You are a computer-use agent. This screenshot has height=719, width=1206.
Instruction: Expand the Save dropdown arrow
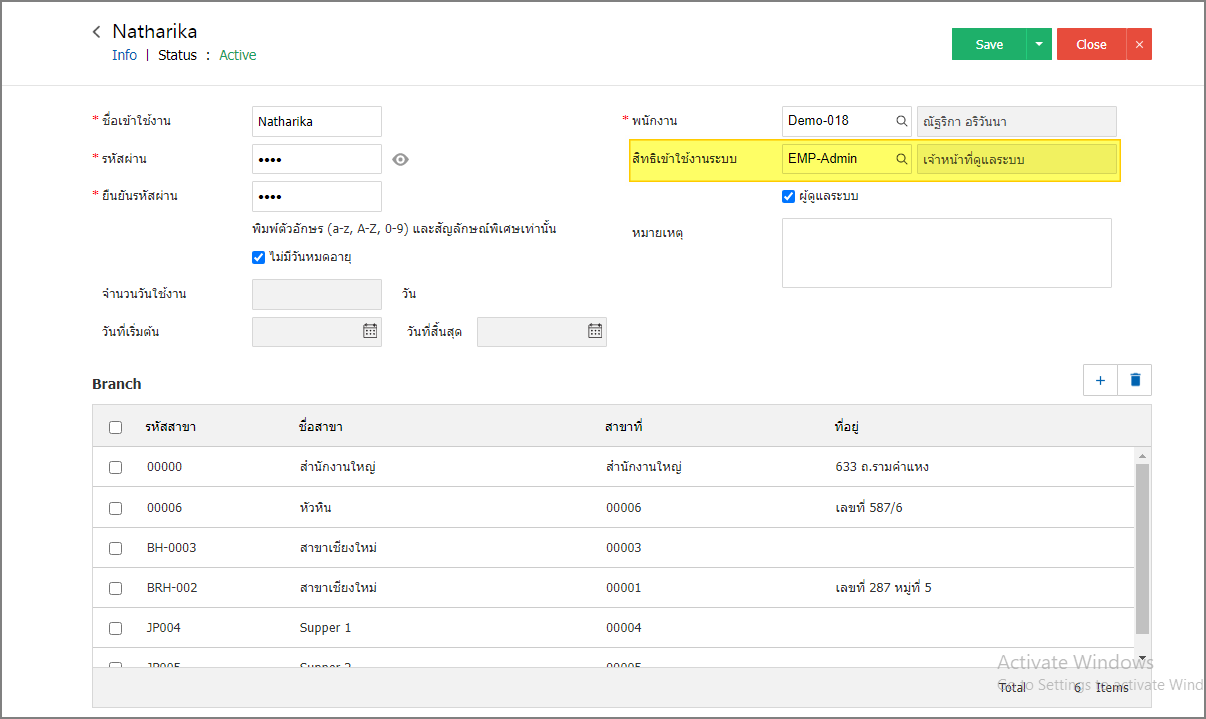click(x=1039, y=44)
